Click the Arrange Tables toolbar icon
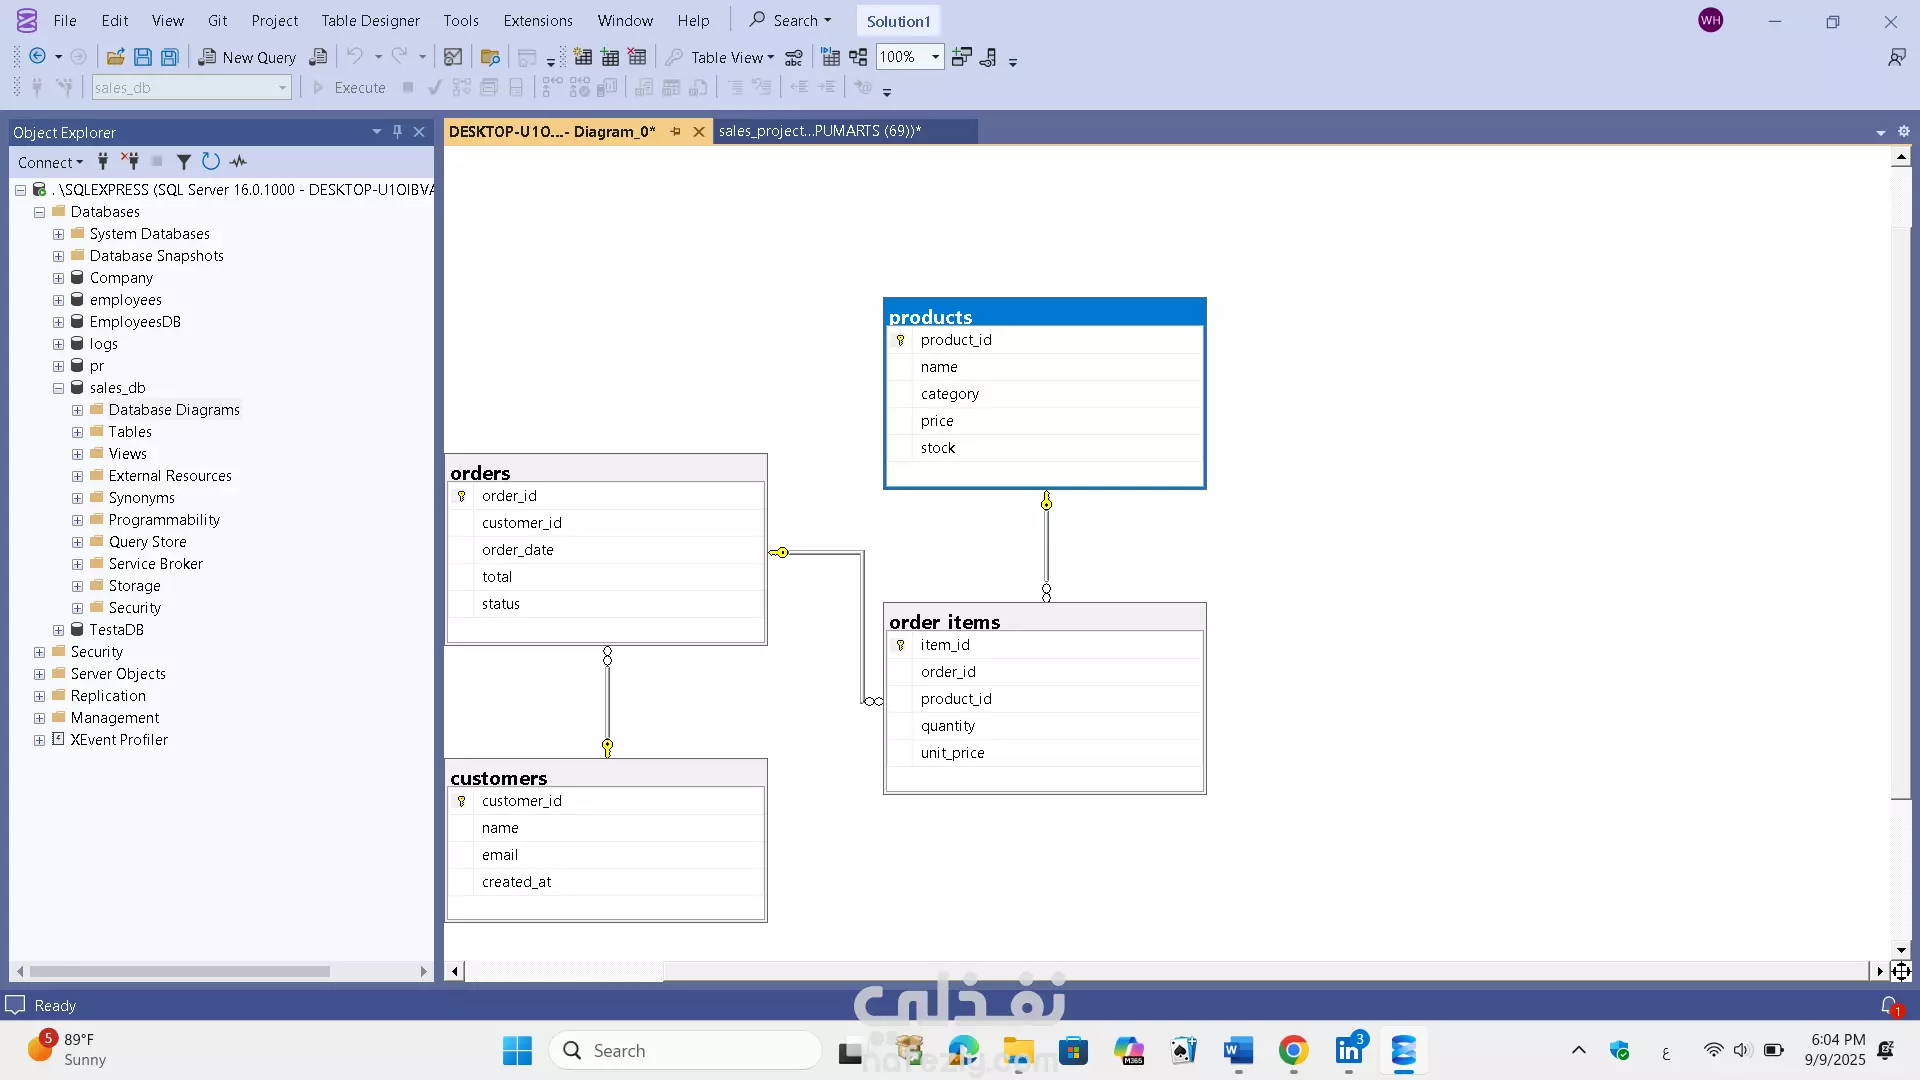Screen dimensions: 1920x1080 tap(858, 57)
